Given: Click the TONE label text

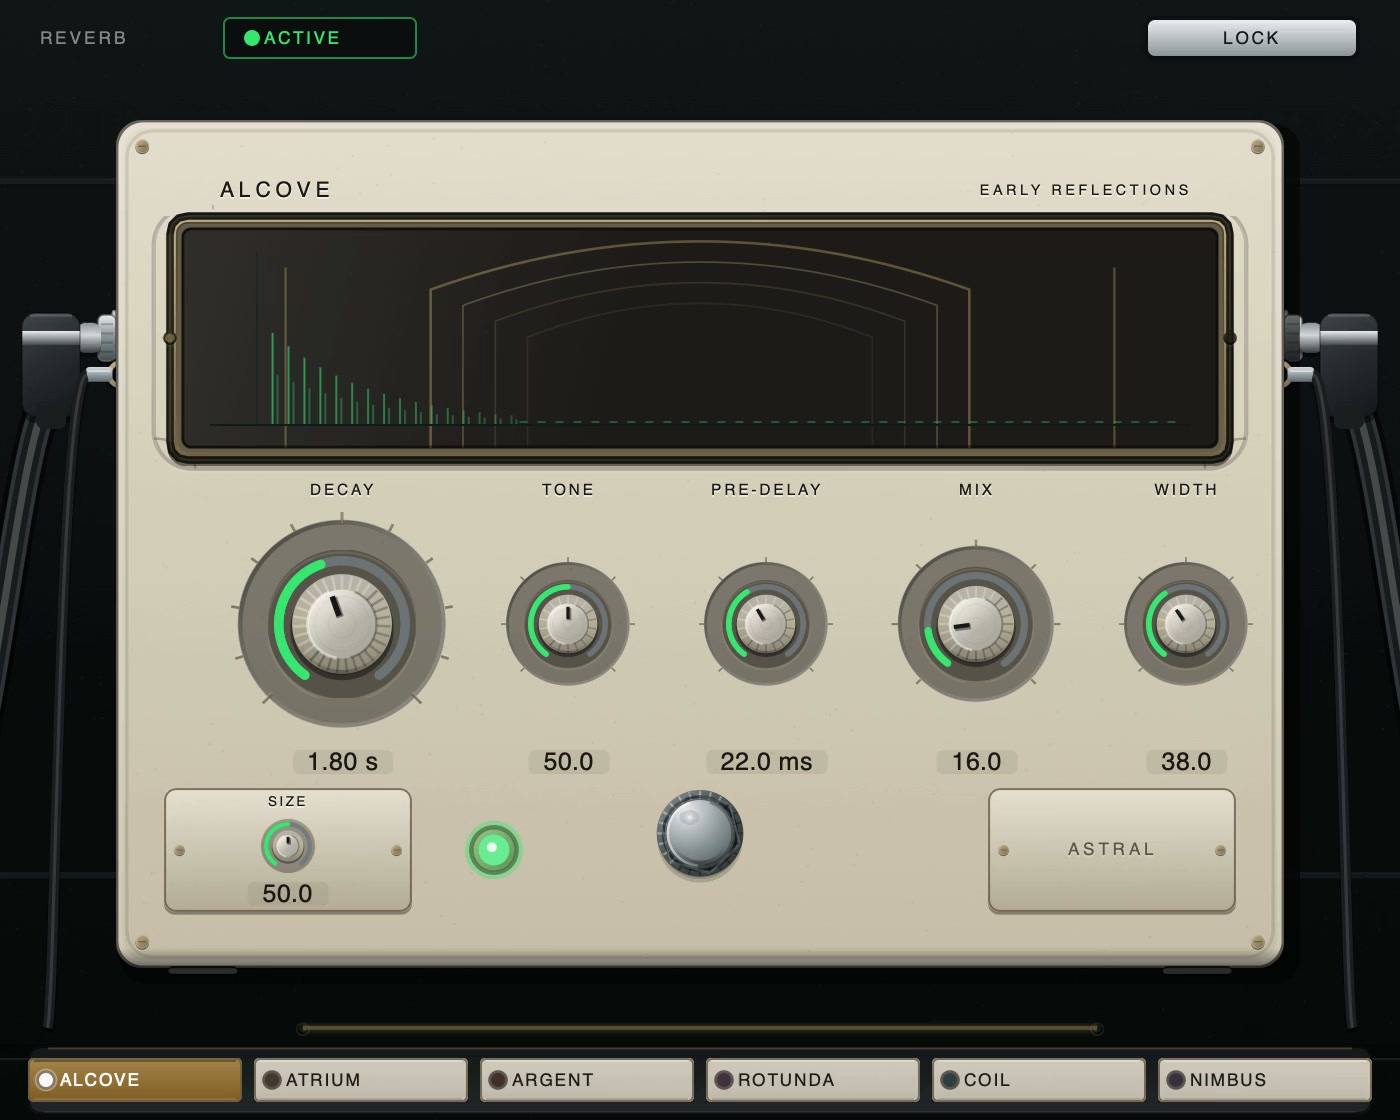Looking at the screenshot, I should pyautogui.click(x=568, y=490).
